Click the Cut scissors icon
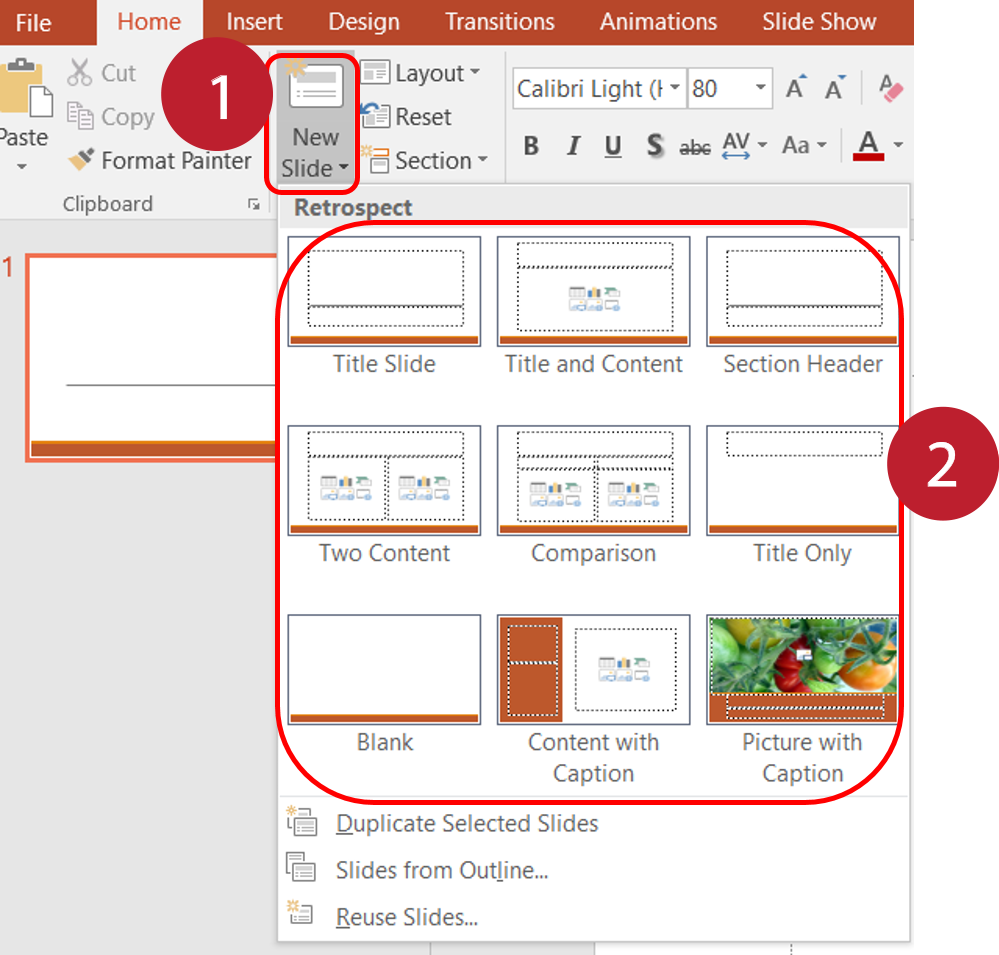This screenshot has height=955, width=999. 80,73
